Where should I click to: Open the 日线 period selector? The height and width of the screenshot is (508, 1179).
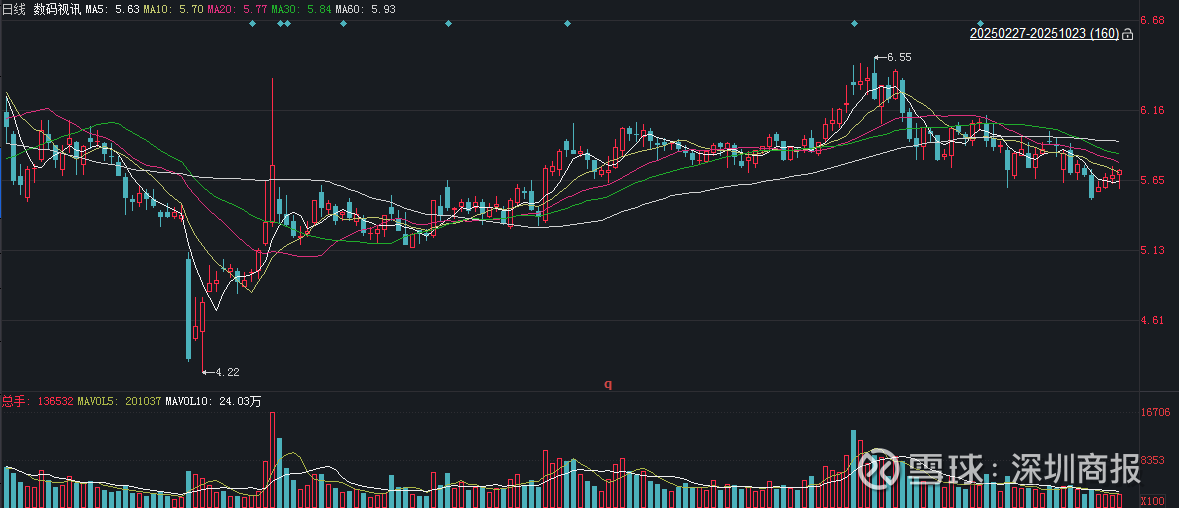tap(14, 8)
